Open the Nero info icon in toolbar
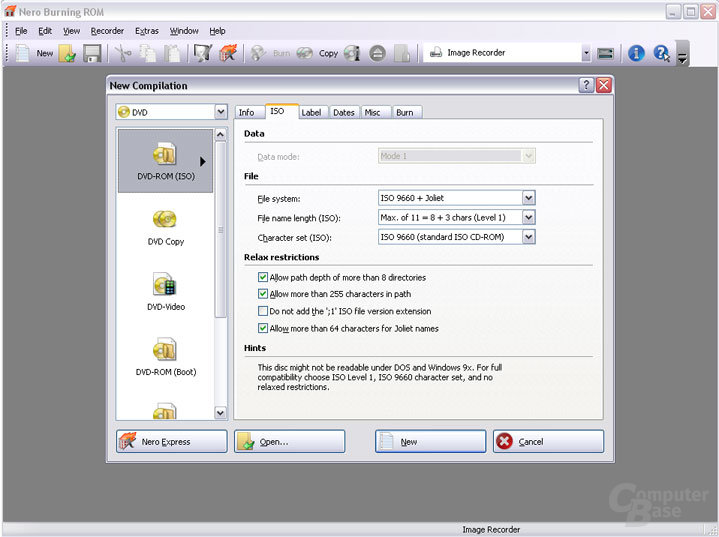This screenshot has height=537, width=719. tap(636, 54)
